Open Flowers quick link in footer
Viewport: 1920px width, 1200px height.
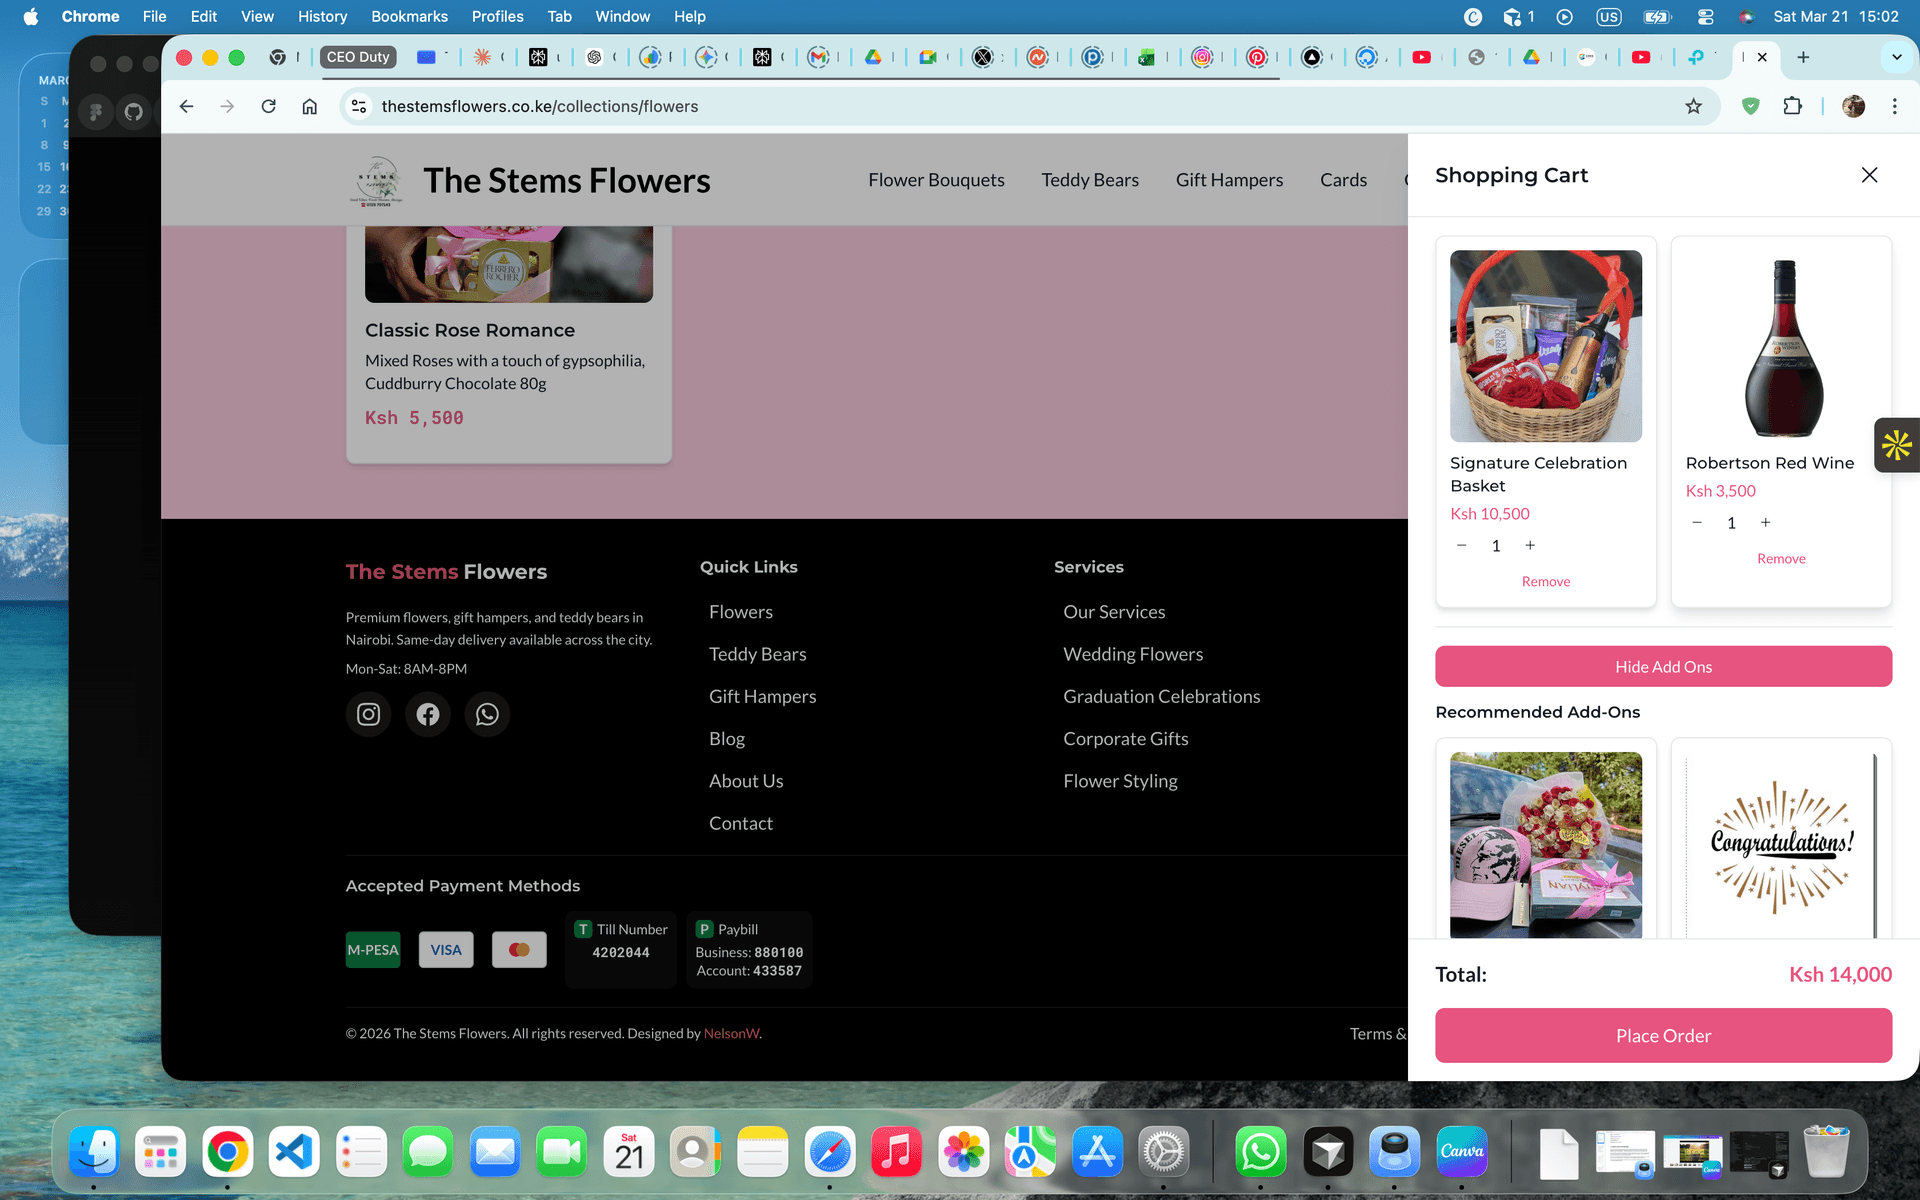pos(741,612)
